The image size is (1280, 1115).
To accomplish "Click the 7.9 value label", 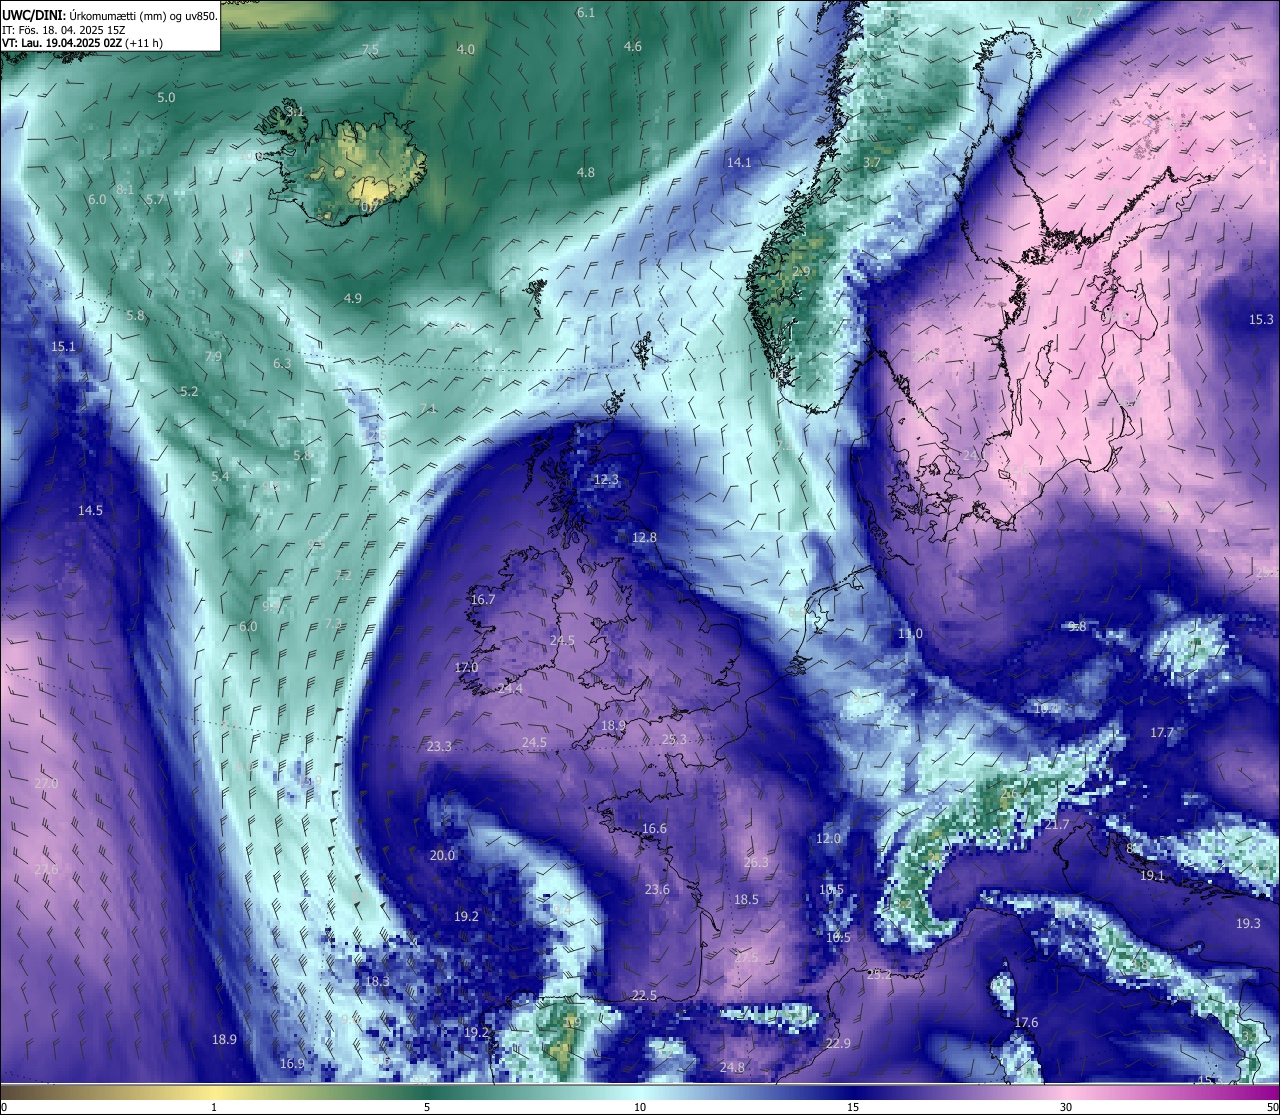I will (x=213, y=356).
